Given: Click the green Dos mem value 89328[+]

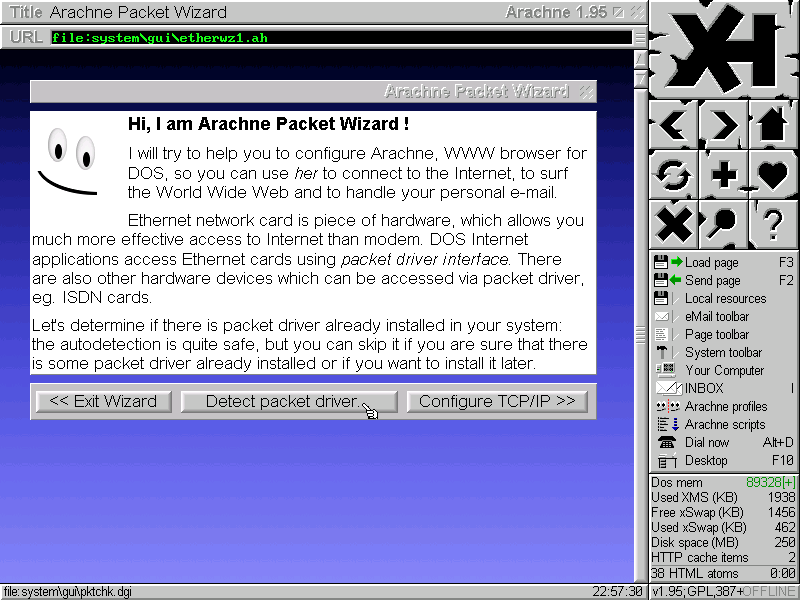Looking at the screenshot, I should click(770, 482).
